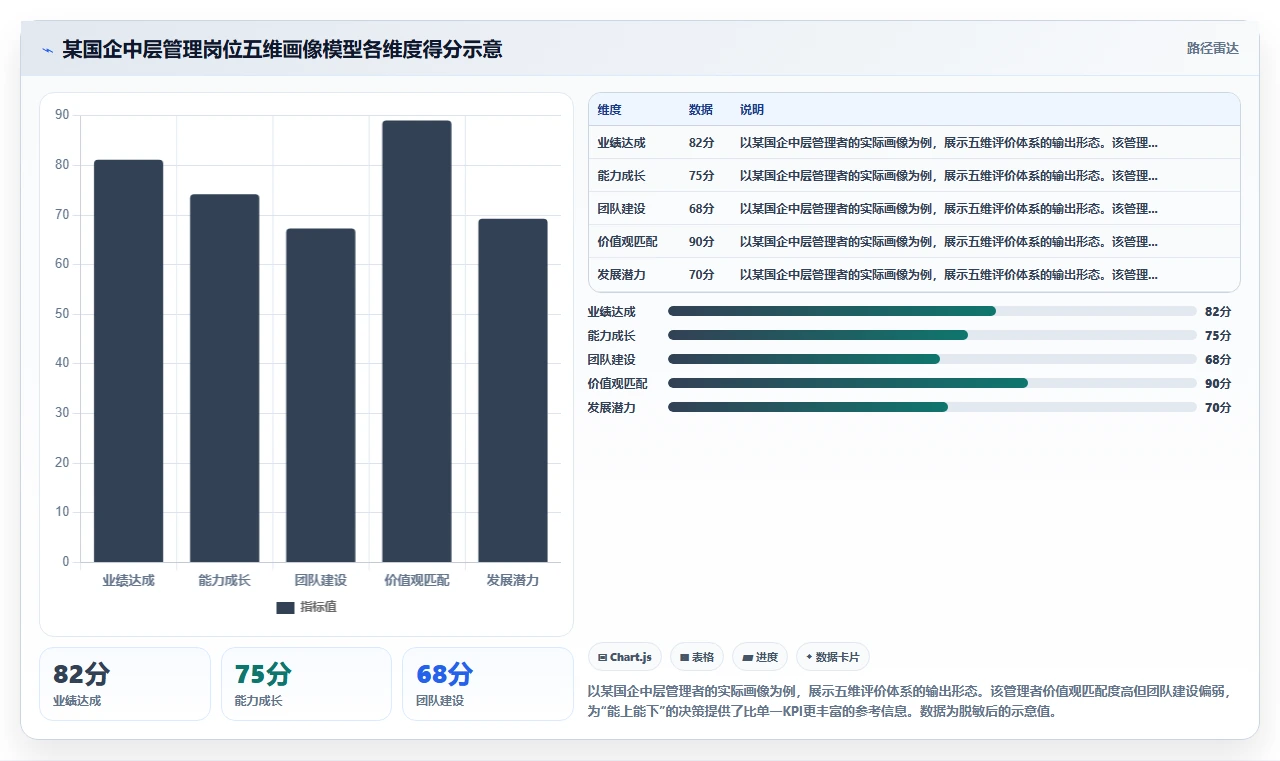The image size is (1280, 761).
Task: Select the 价值观匹配 90分 table row
Action: tap(914, 242)
